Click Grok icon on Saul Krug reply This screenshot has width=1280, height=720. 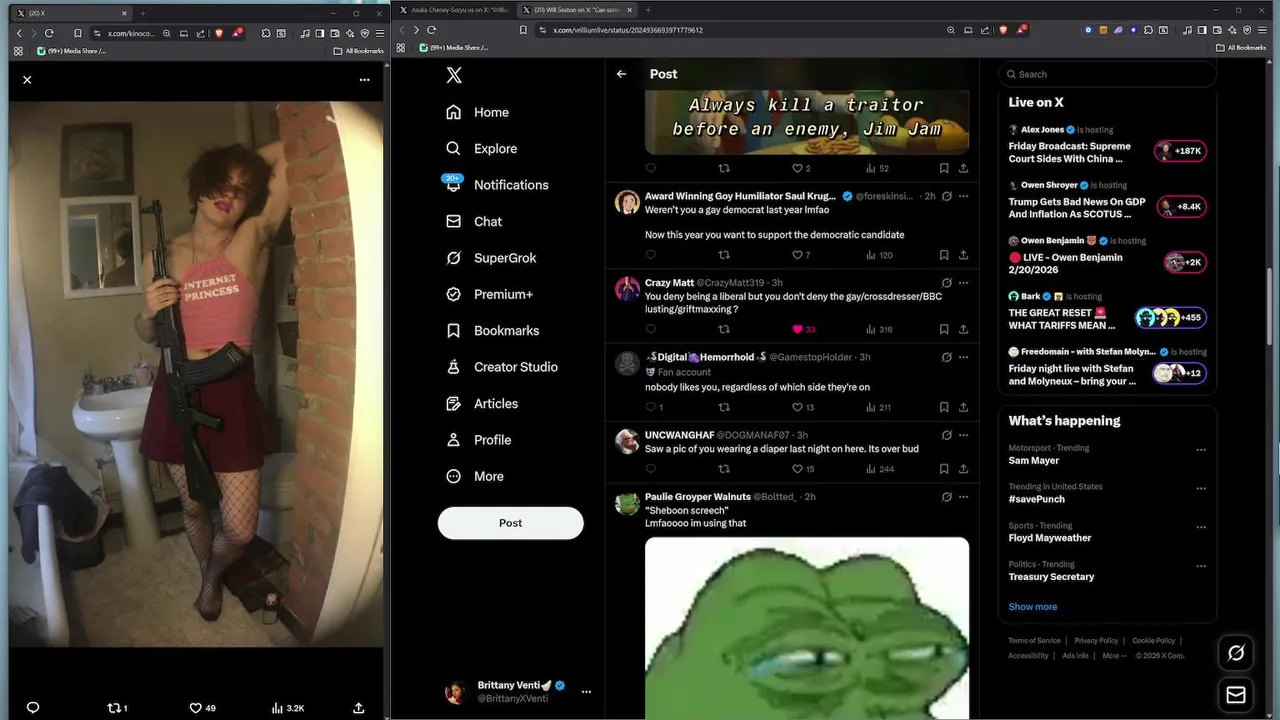(946, 196)
